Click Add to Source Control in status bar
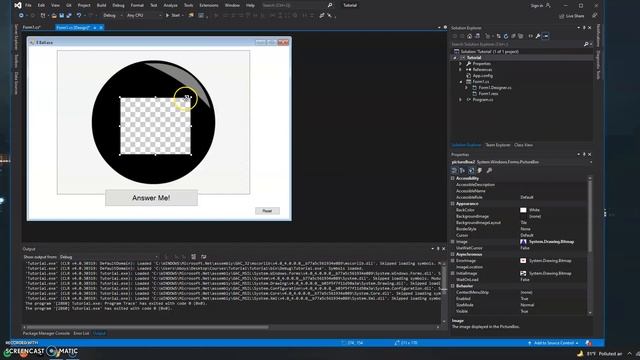 (553, 343)
